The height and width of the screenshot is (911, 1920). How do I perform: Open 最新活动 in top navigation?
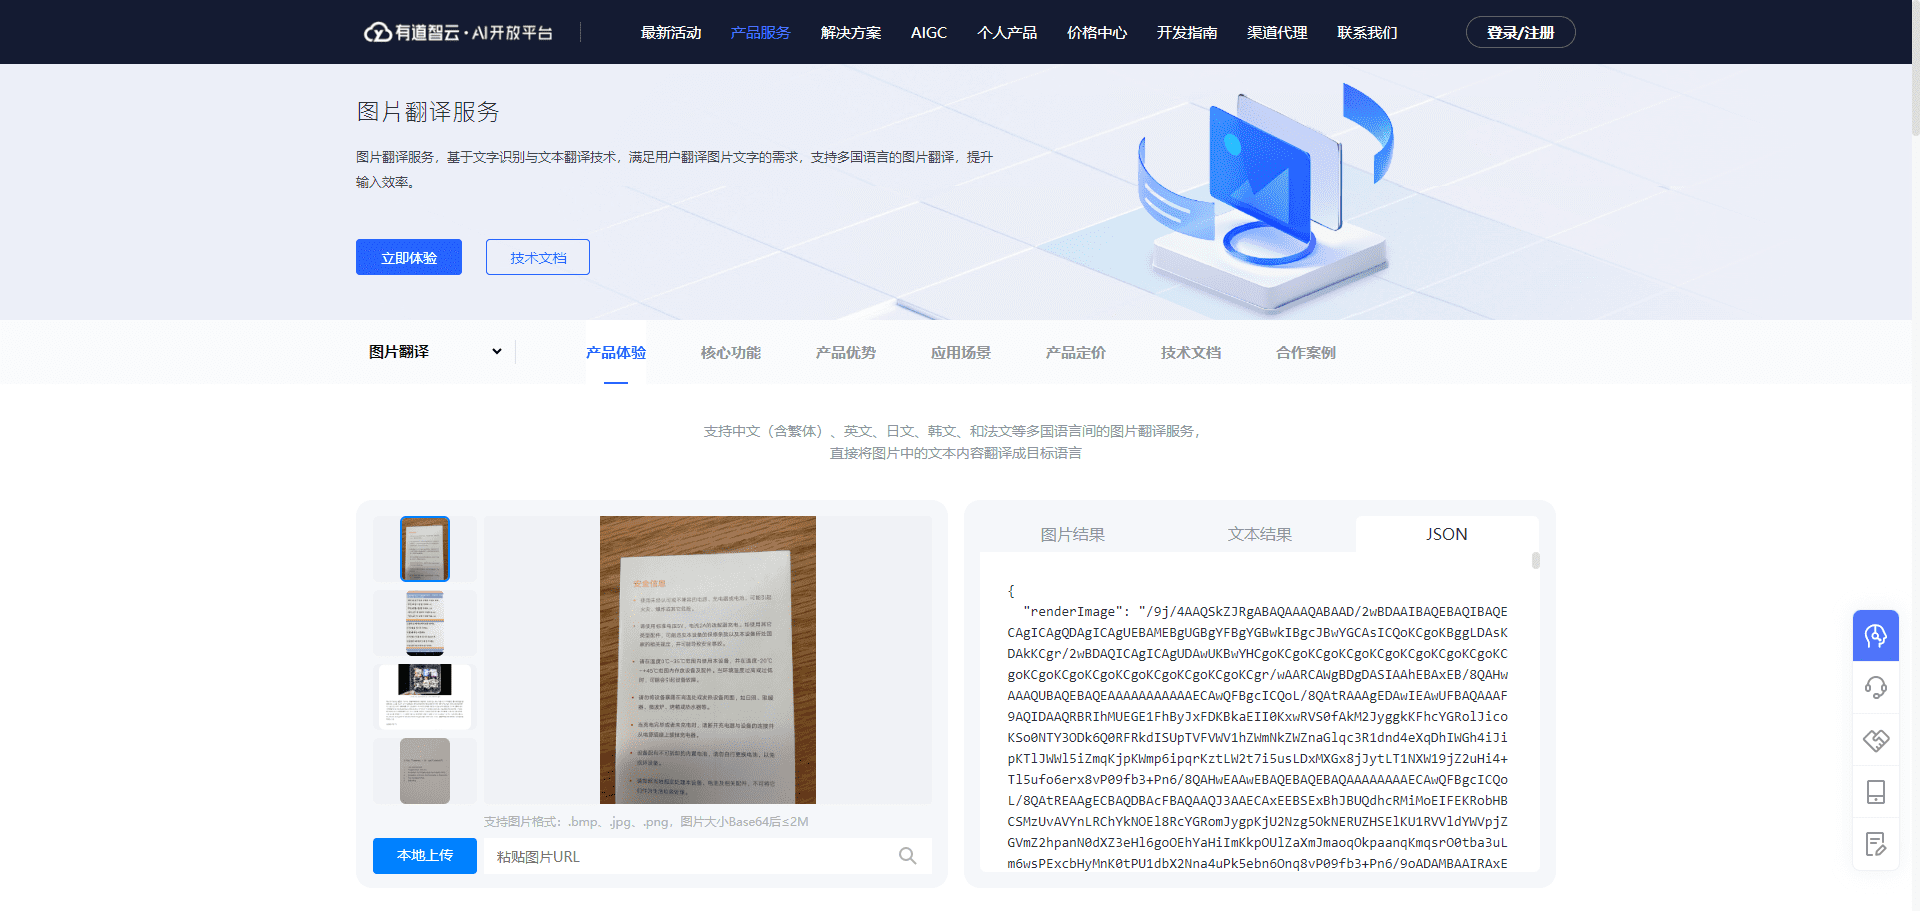[671, 33]
